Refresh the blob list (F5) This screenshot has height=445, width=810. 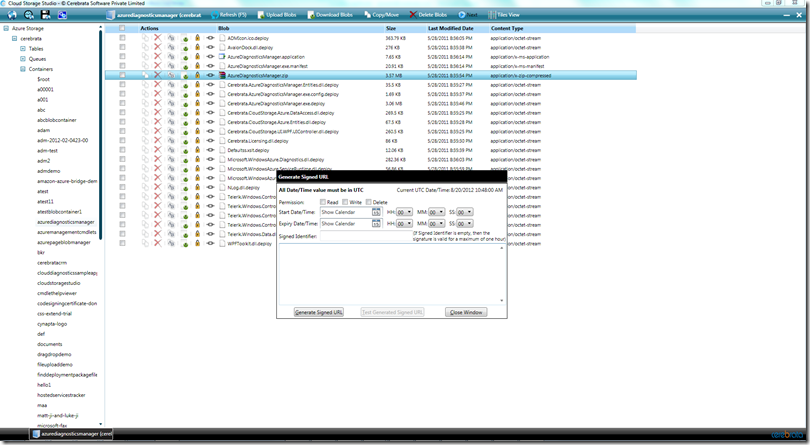pyautogui.click(x=228, y=15)
